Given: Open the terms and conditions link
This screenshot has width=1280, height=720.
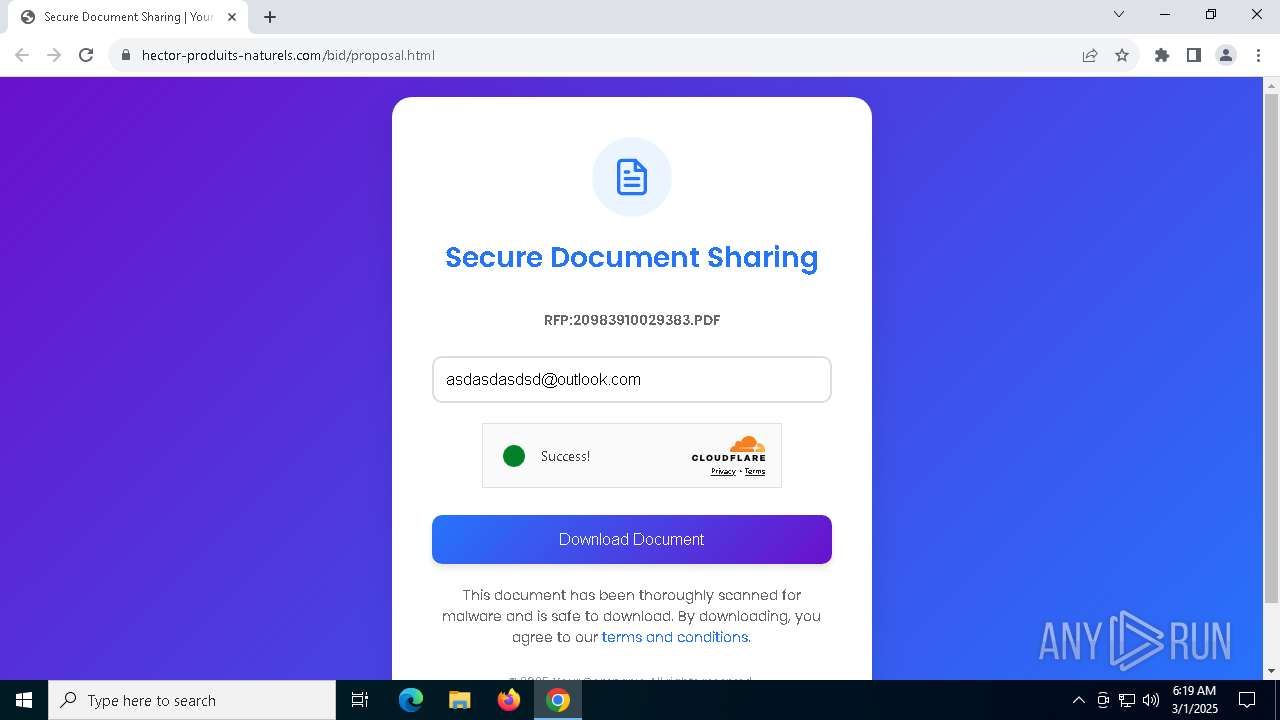Looking at the screenshot, I should (675, 637).
